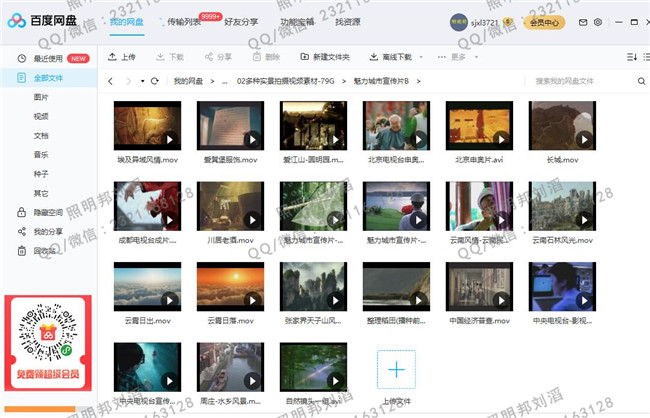Viewport: 650px width, 418px height.
Task: Expand the breadcrumb ellipsis
Action: pyautogui.click(x=225, y=81)
